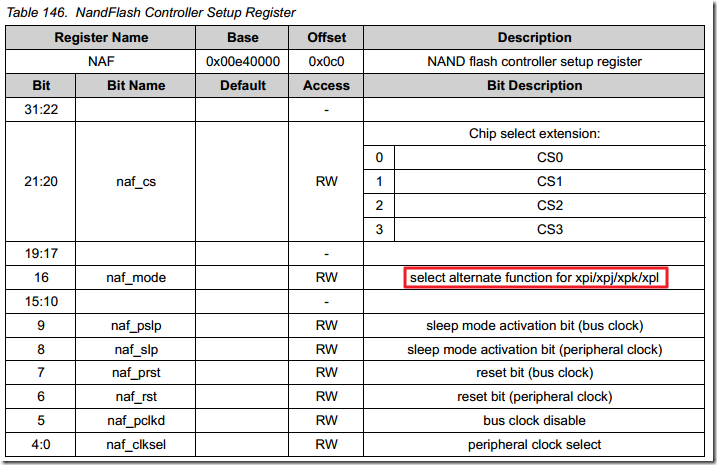Select the naf_prst bit name
This screenshot has height=465, width=717.
coord(135,373)
